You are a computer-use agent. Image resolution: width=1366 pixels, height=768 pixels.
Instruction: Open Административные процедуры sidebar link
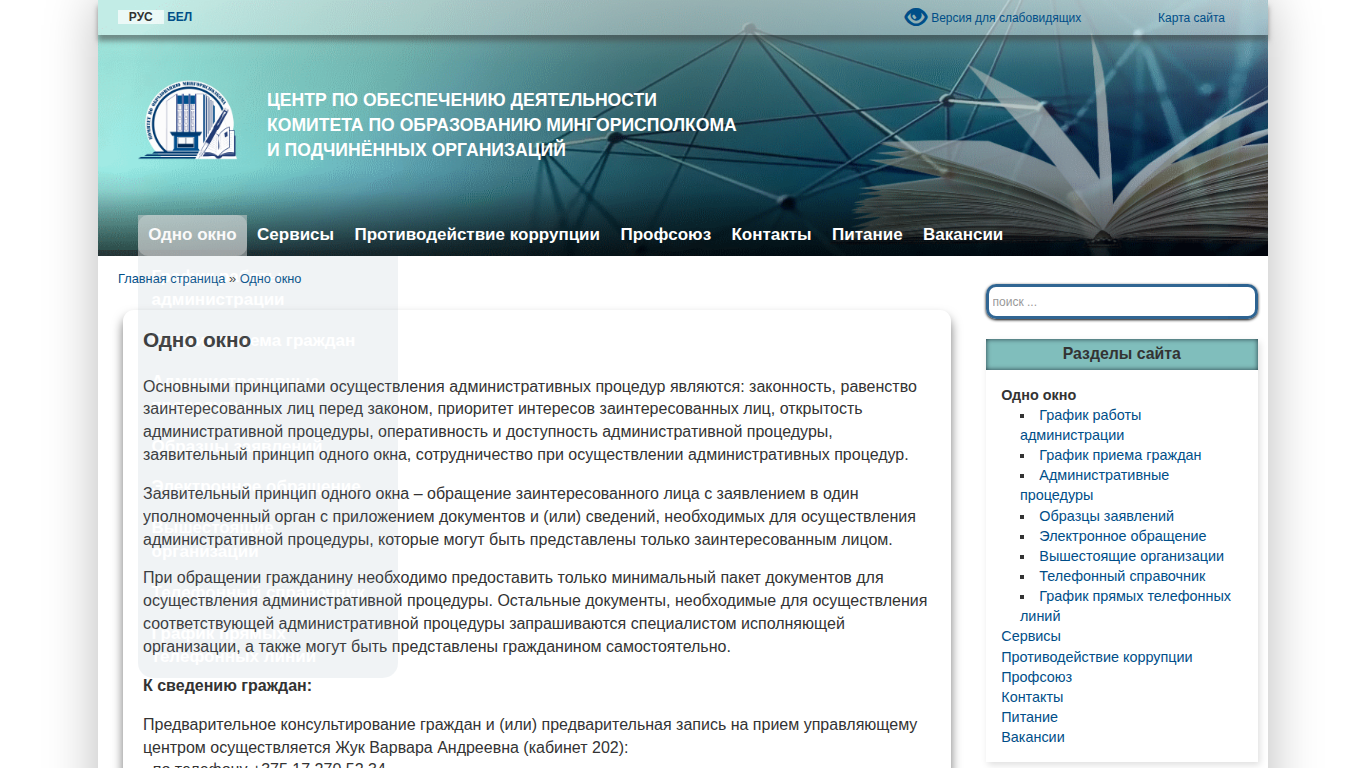(x=1094, y=485)
